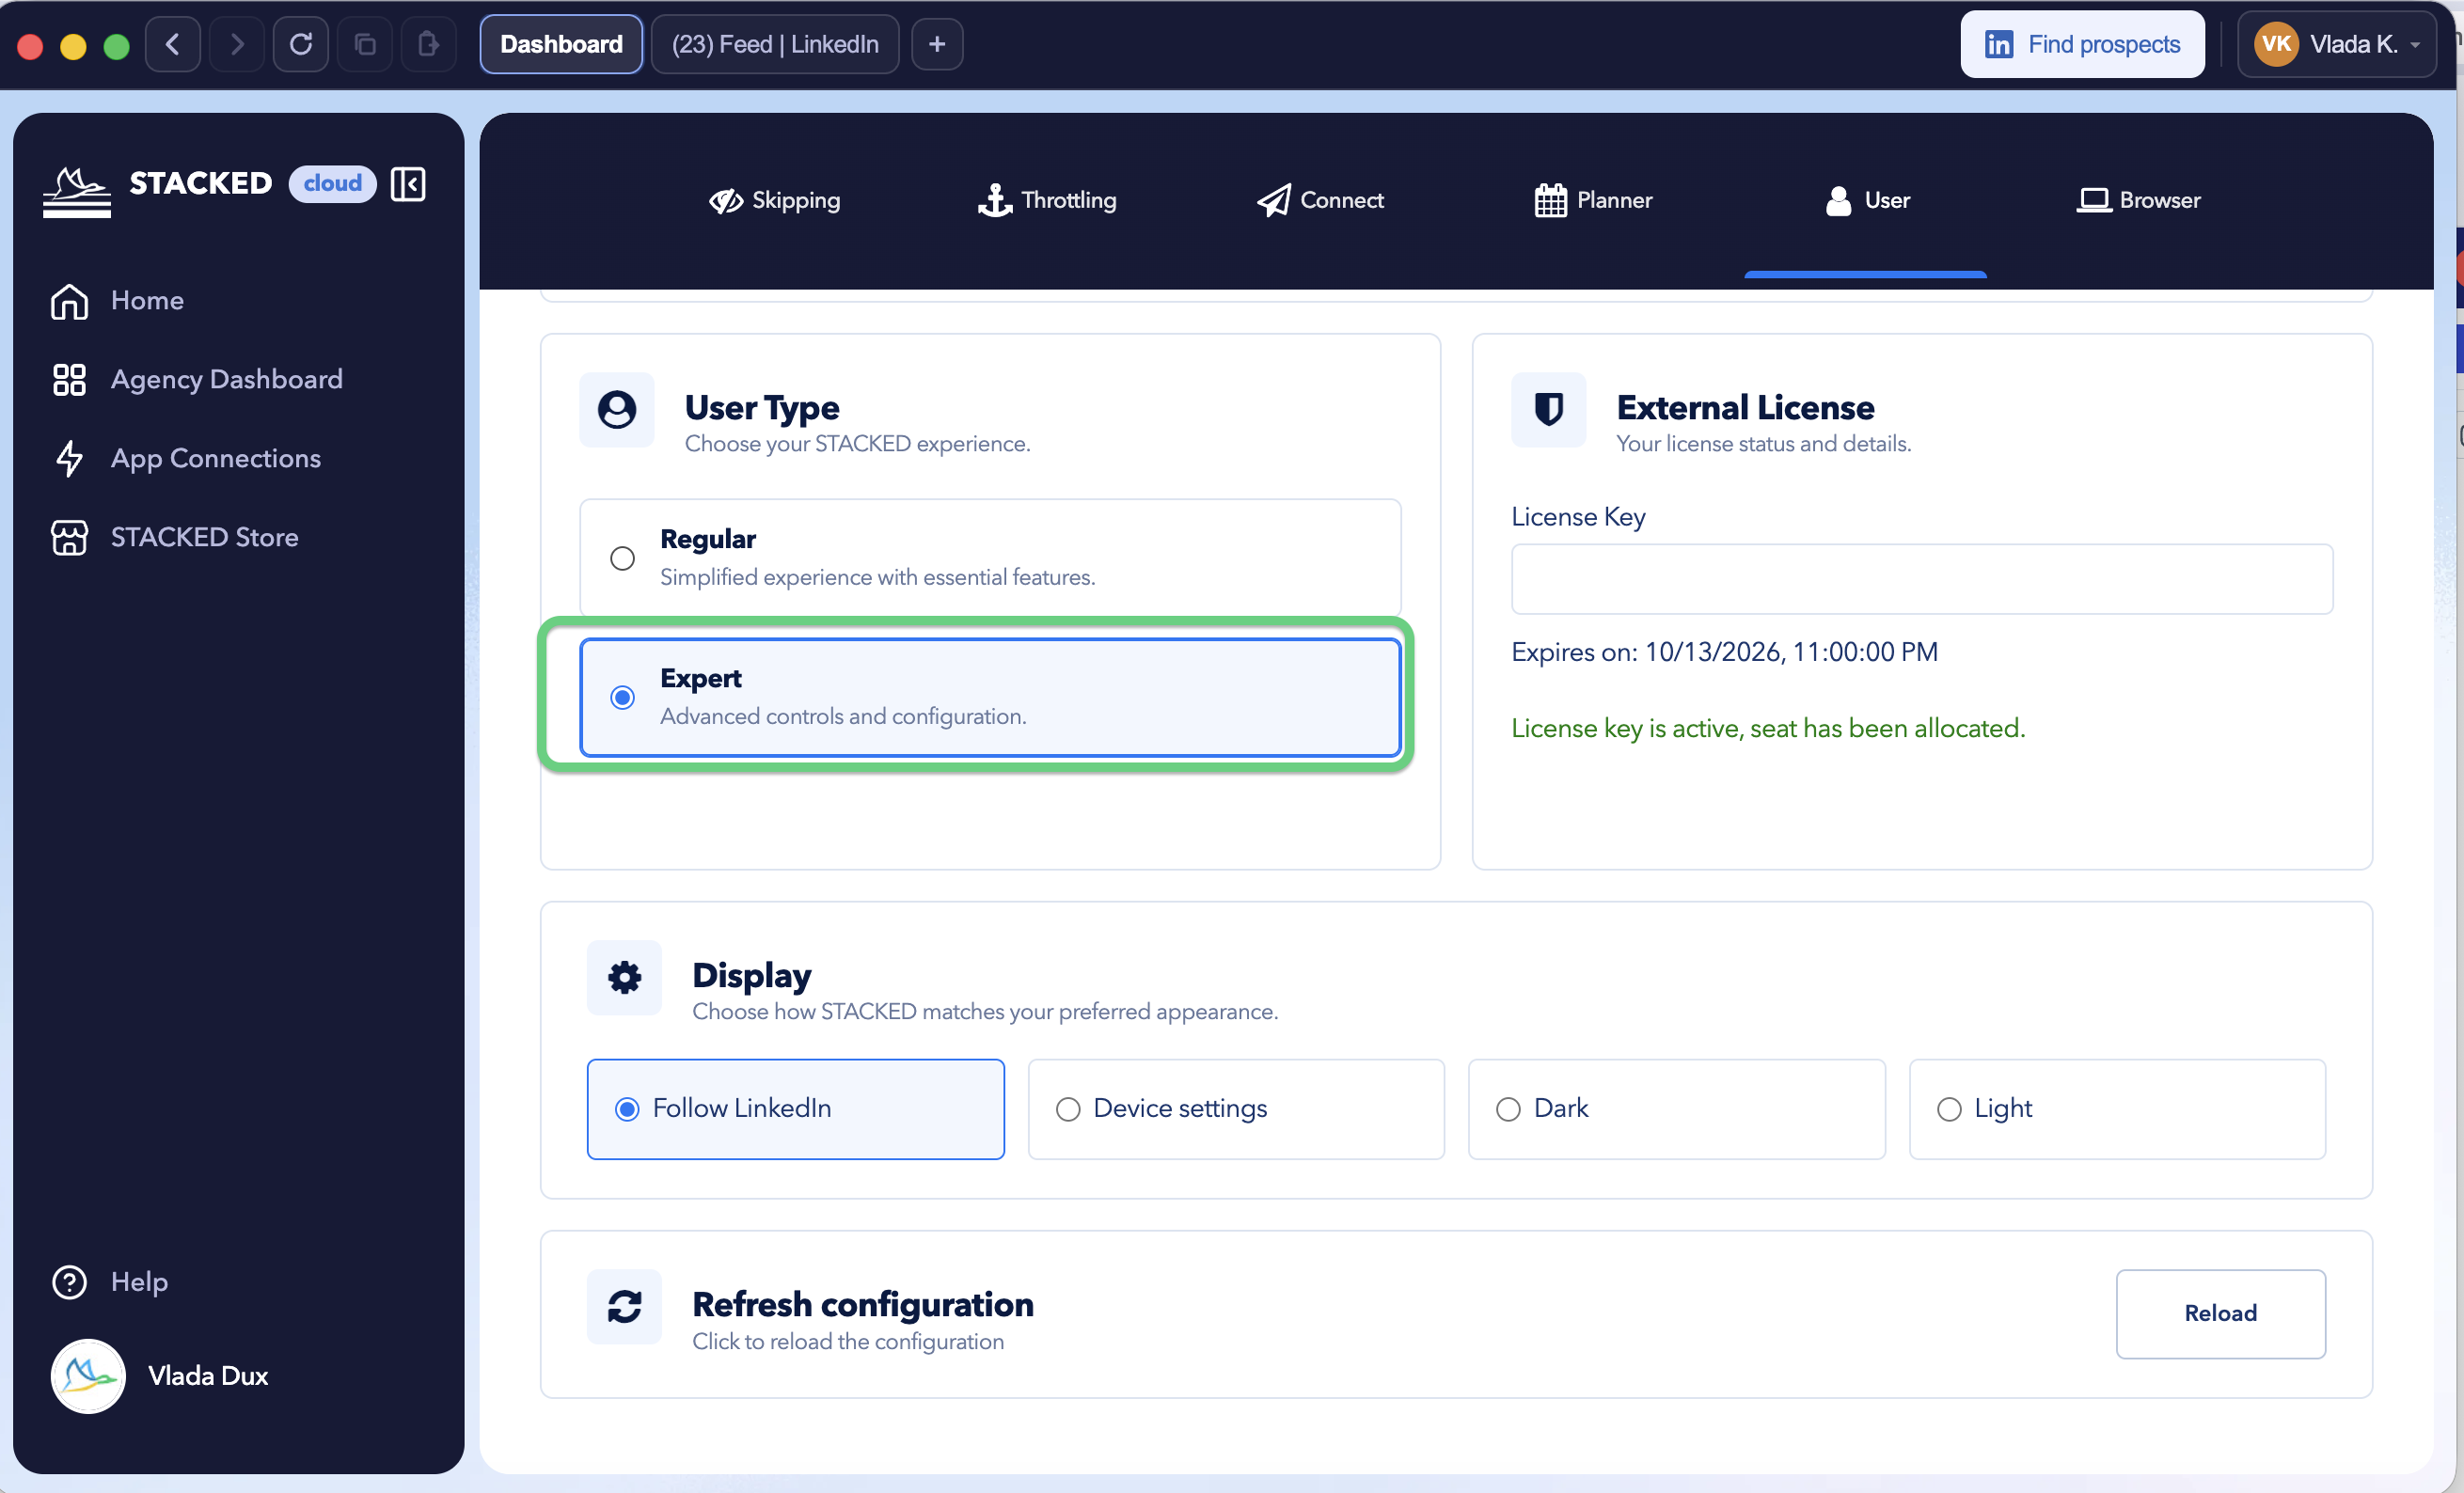The height and width of the screenshot is (1493, 2464).
Task: Select the User tab
Action: click(1866, 201)
